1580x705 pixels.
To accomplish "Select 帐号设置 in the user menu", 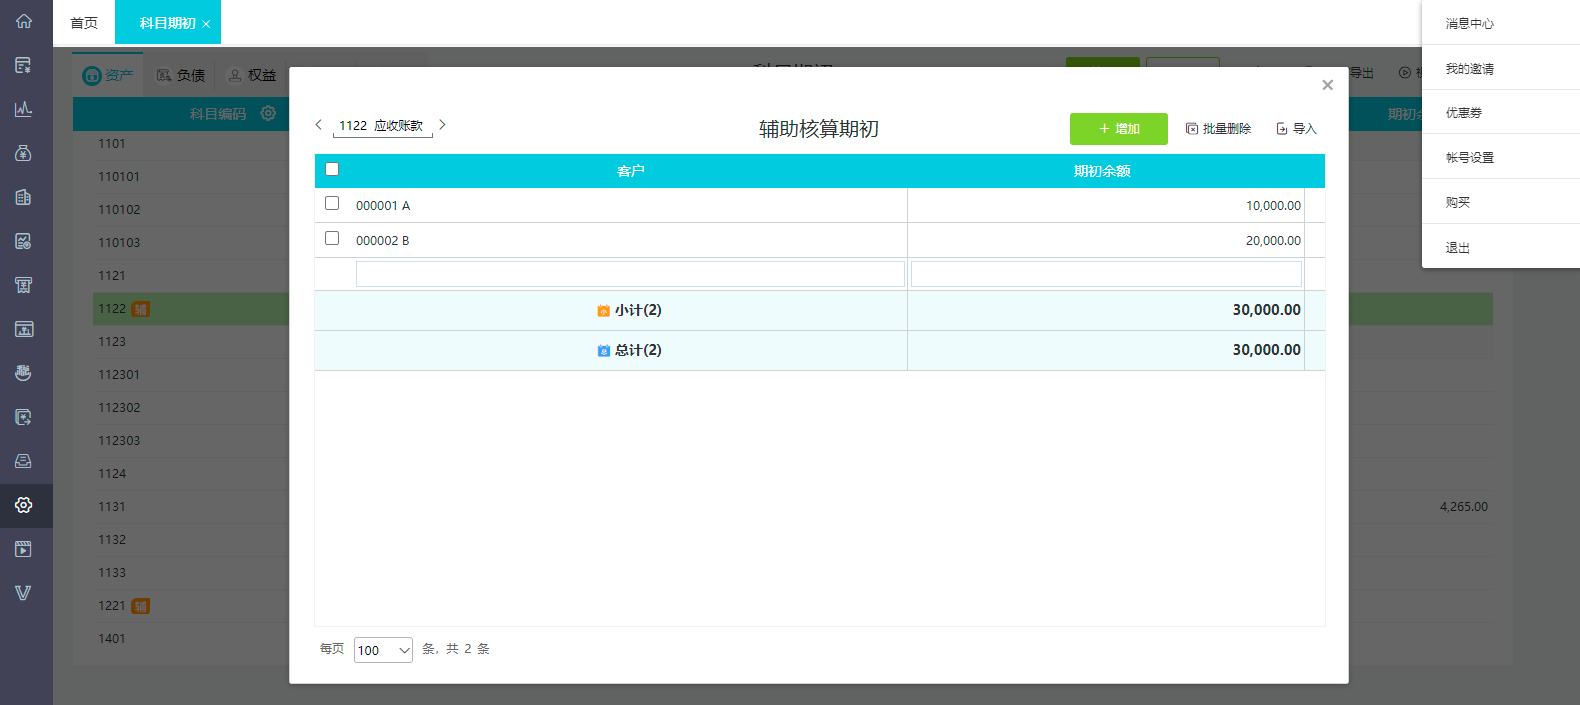I will pyautogui.click(x=1469, y=157).
